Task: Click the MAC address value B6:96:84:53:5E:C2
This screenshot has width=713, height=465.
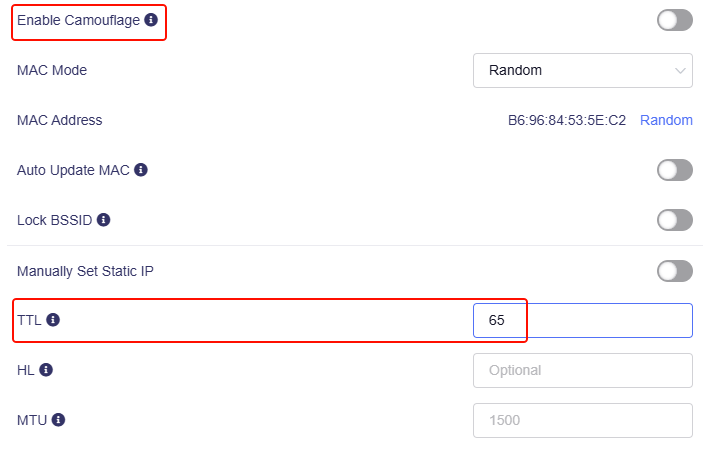Action: [x=567, y=120]
